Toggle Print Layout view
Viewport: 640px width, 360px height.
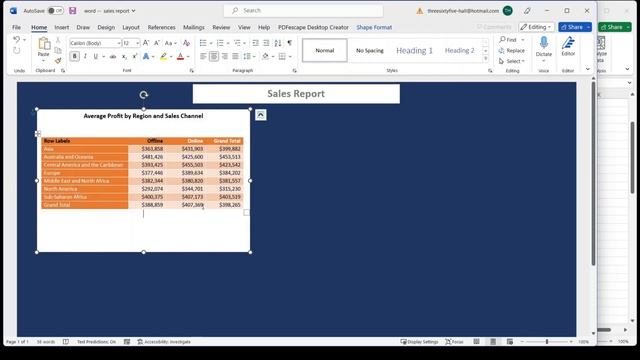tap(493, 342)
